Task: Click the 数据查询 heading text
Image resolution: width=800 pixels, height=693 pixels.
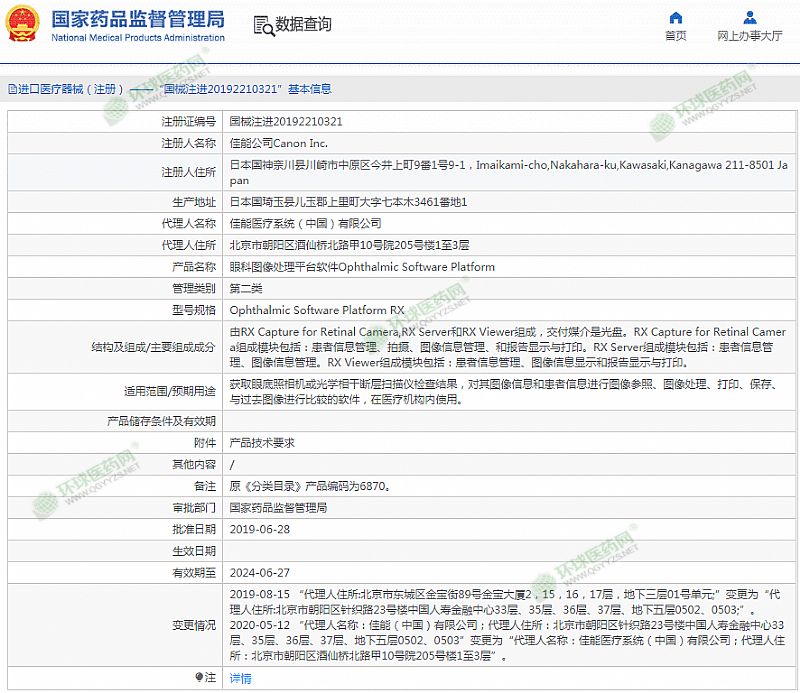Action: pyautogui.click(x=303, y=25)
